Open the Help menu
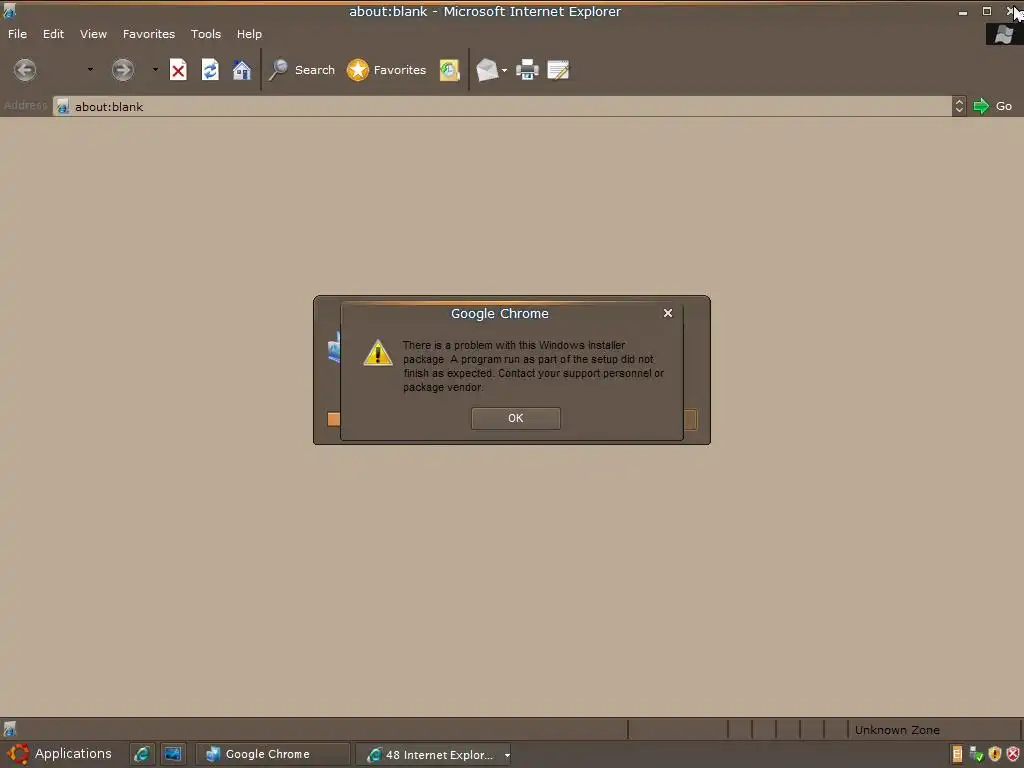 click(249, 34)
